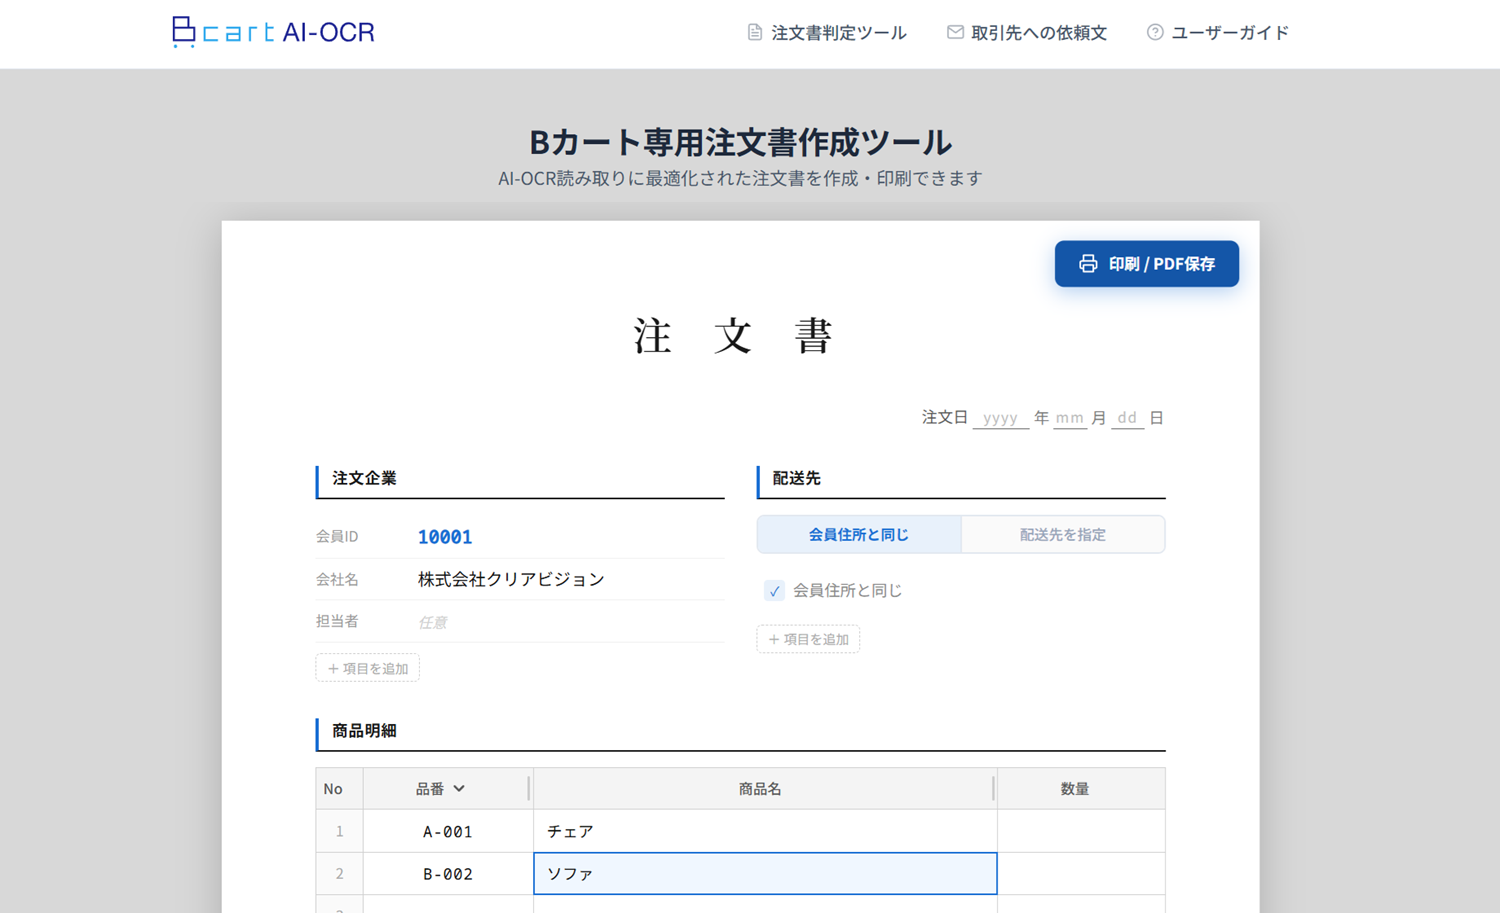Image resolution: width=1500 pixels, height=913 pixels.
Task: Click the document icon beside 注文書判定ツール
Action: click(755, 32)
